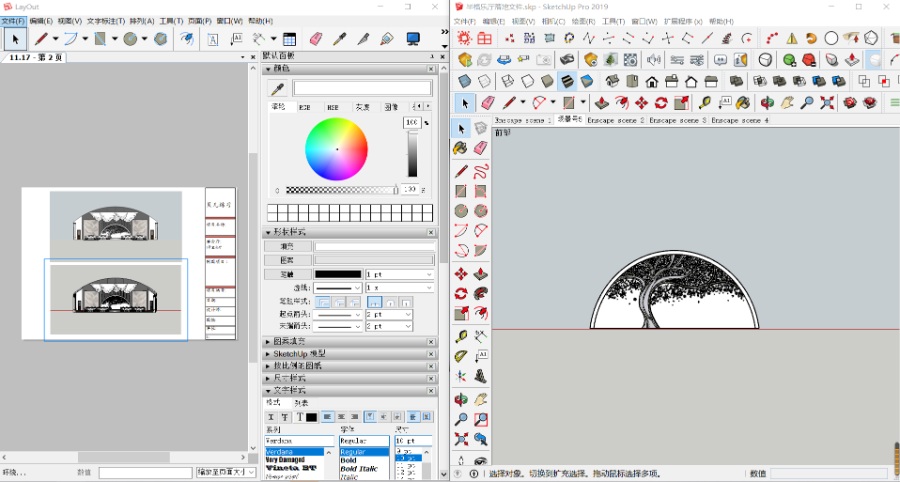The height and width of the screenshot is (482, 900).
Task: Select Paint Bucket in SketchUp left toolbar
Action: tap(461, 148)
